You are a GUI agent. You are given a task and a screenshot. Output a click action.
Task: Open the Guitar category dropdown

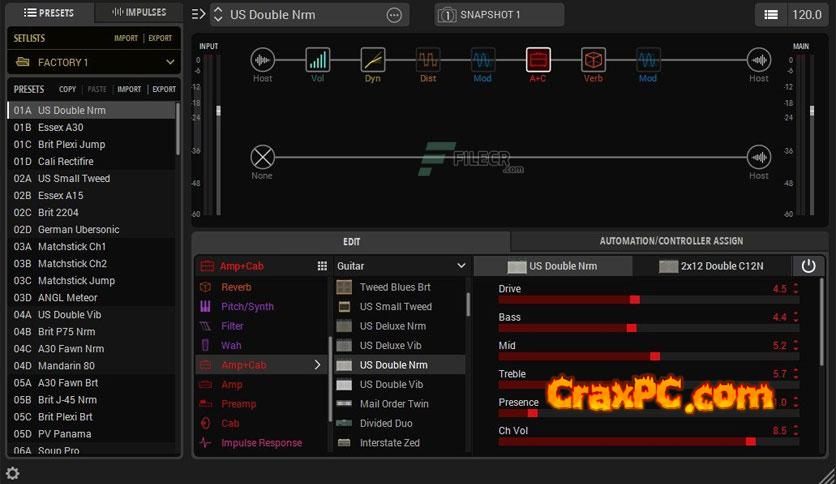pyautogui.click(x=401, y=266)
